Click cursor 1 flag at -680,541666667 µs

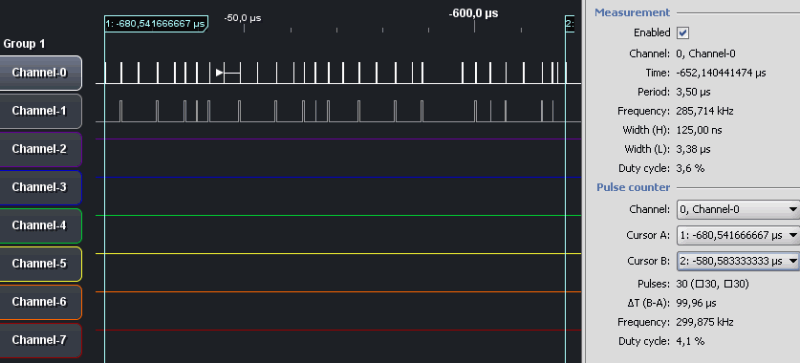point(156,24)
